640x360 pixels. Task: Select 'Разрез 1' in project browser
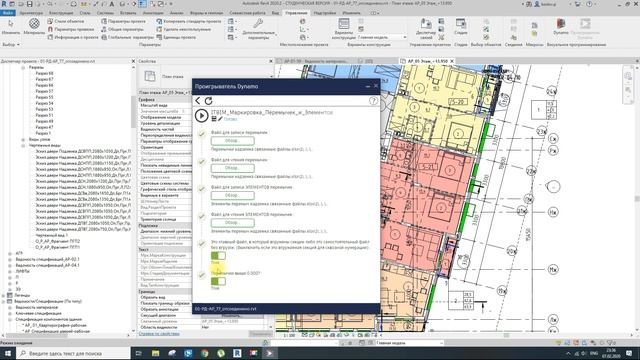click(x=43, y=133)
